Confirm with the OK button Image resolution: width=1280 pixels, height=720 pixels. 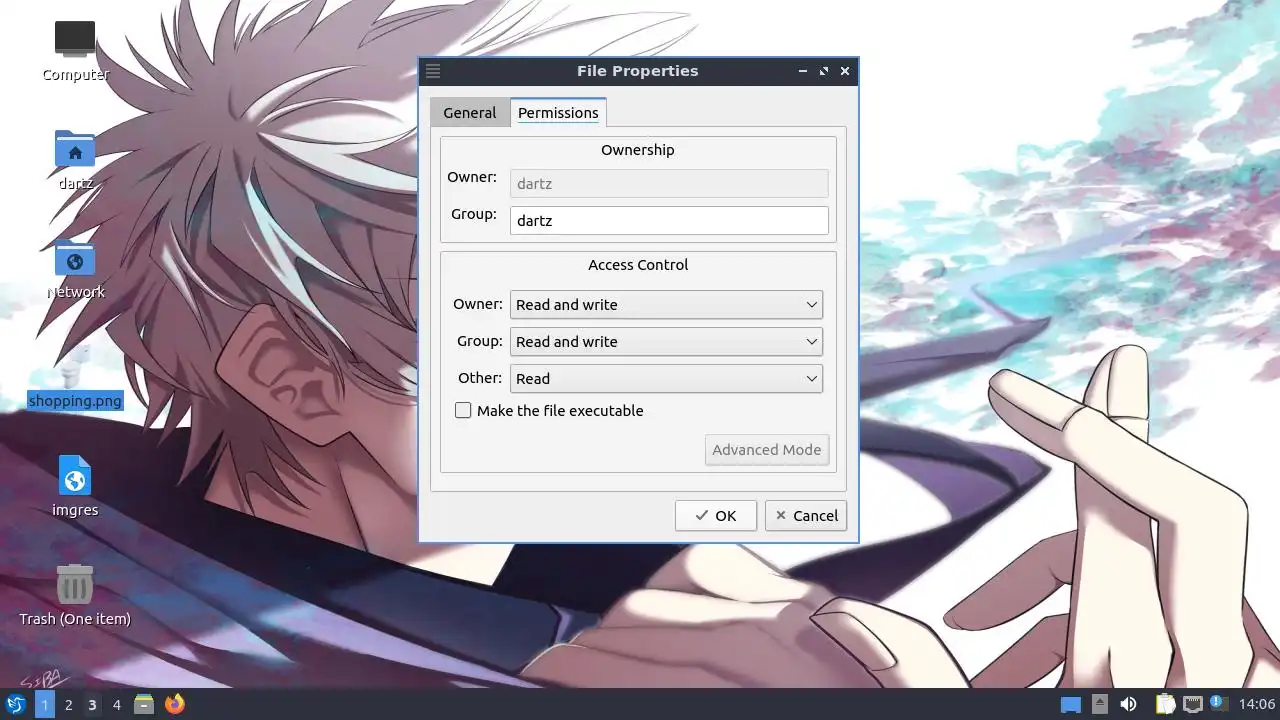click(x=716, y=516)
